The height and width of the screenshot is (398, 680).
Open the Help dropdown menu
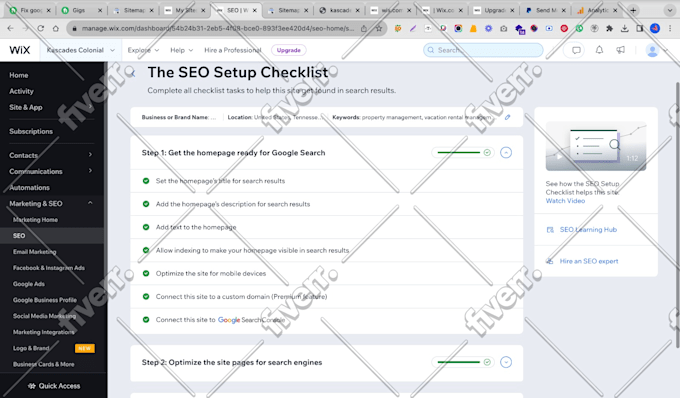[181, 50]
